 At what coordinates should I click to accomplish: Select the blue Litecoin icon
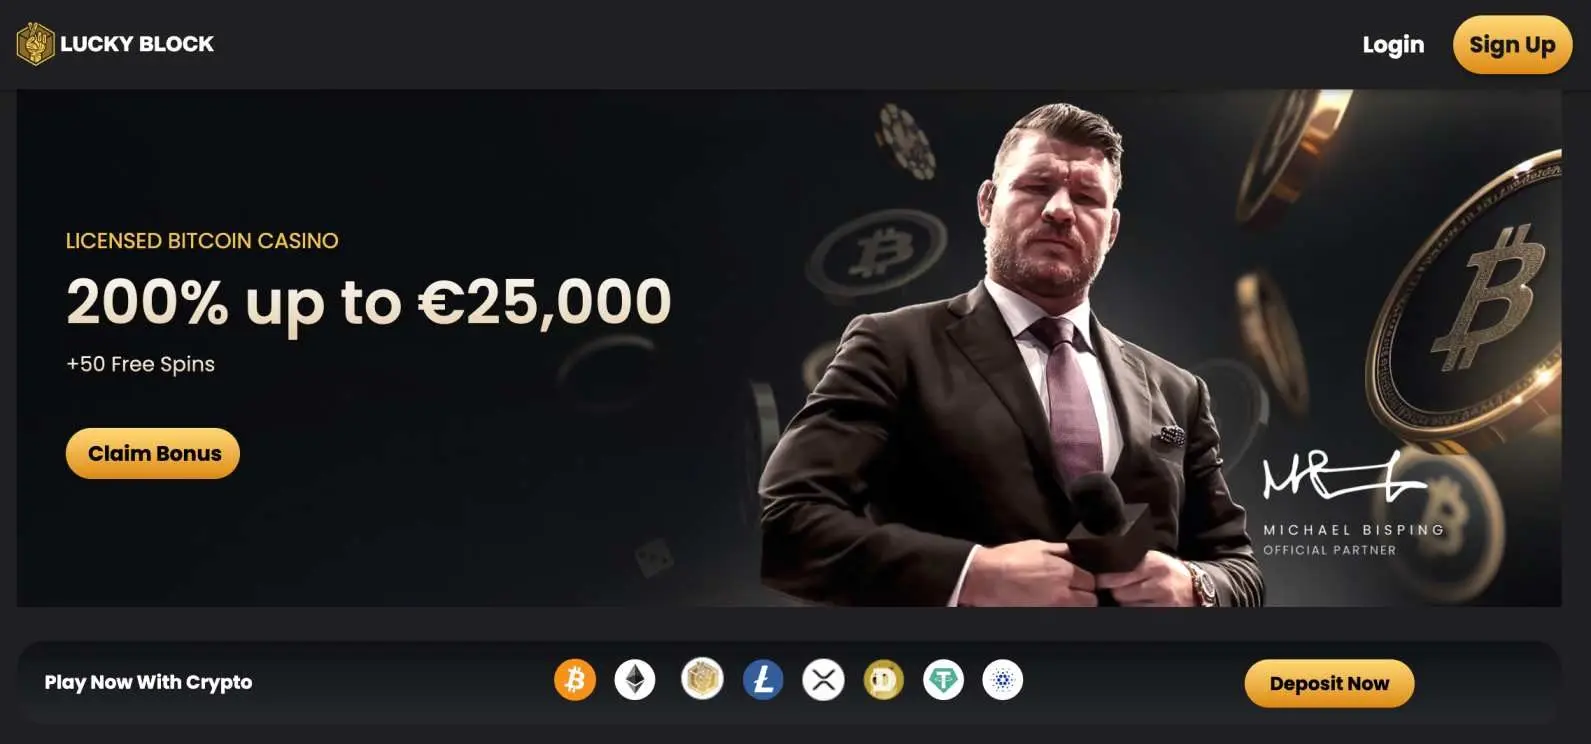click(x=763, y=681)
